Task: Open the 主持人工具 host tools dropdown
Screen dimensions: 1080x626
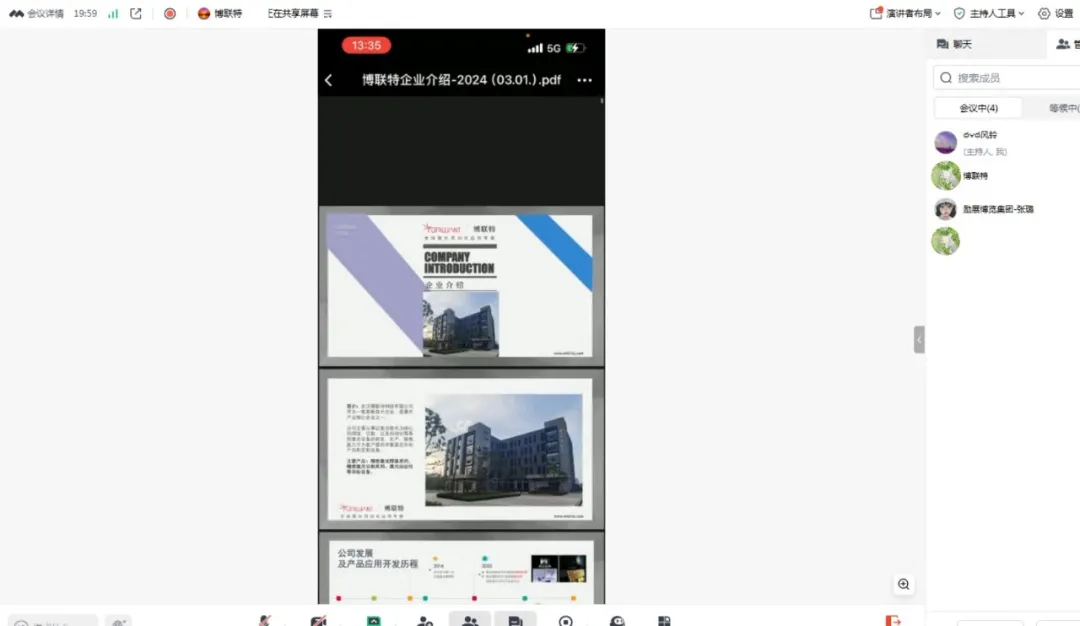Action: [x=989, y=13]
